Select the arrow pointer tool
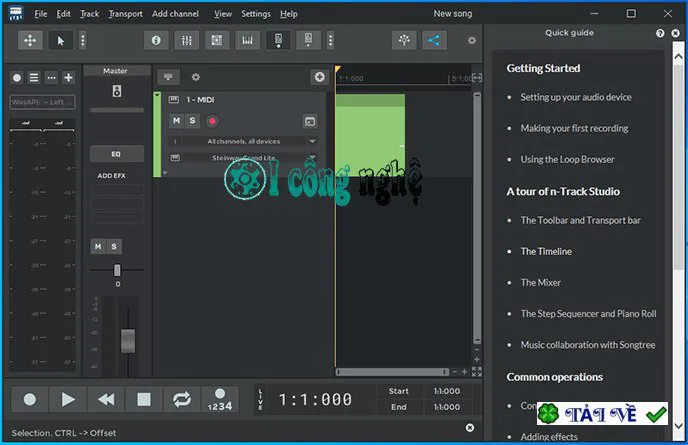This screenshot has height=445, width=688. (x=61, y=40)
